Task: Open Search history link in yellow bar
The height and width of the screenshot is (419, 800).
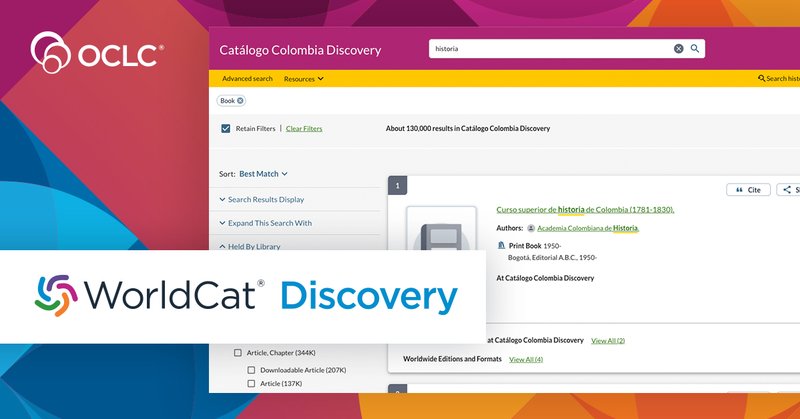Action: (x=779, y=79)
